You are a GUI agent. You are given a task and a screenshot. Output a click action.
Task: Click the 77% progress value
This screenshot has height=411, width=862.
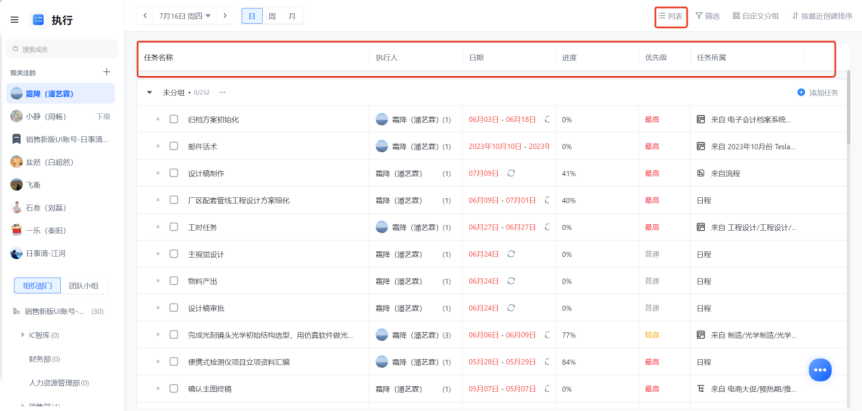(569, 335)
